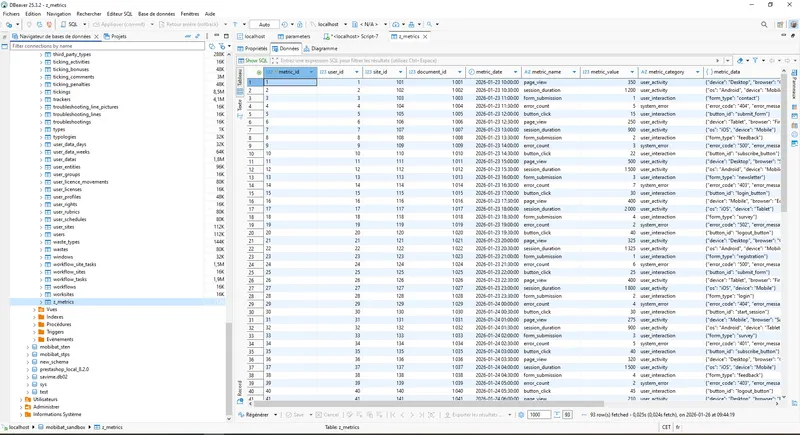
Task: Click the transaction lock icon in toolbar
Action: pos(300,24)
